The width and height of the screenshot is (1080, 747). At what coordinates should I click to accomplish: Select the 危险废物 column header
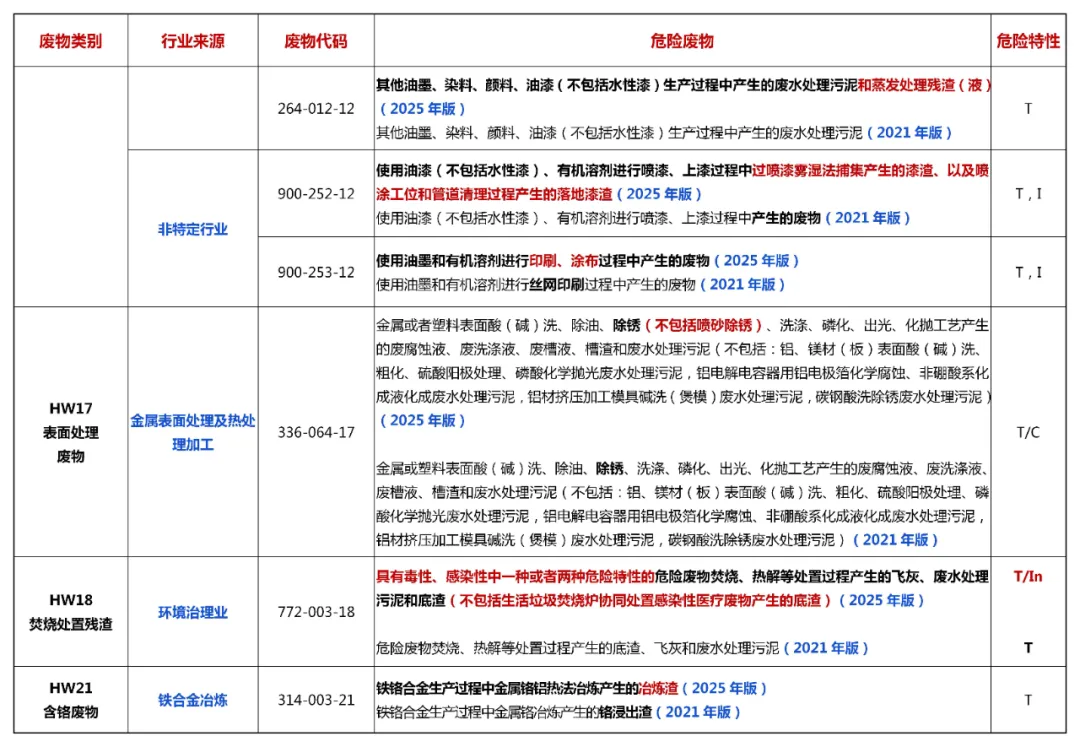tap(682, 41)
